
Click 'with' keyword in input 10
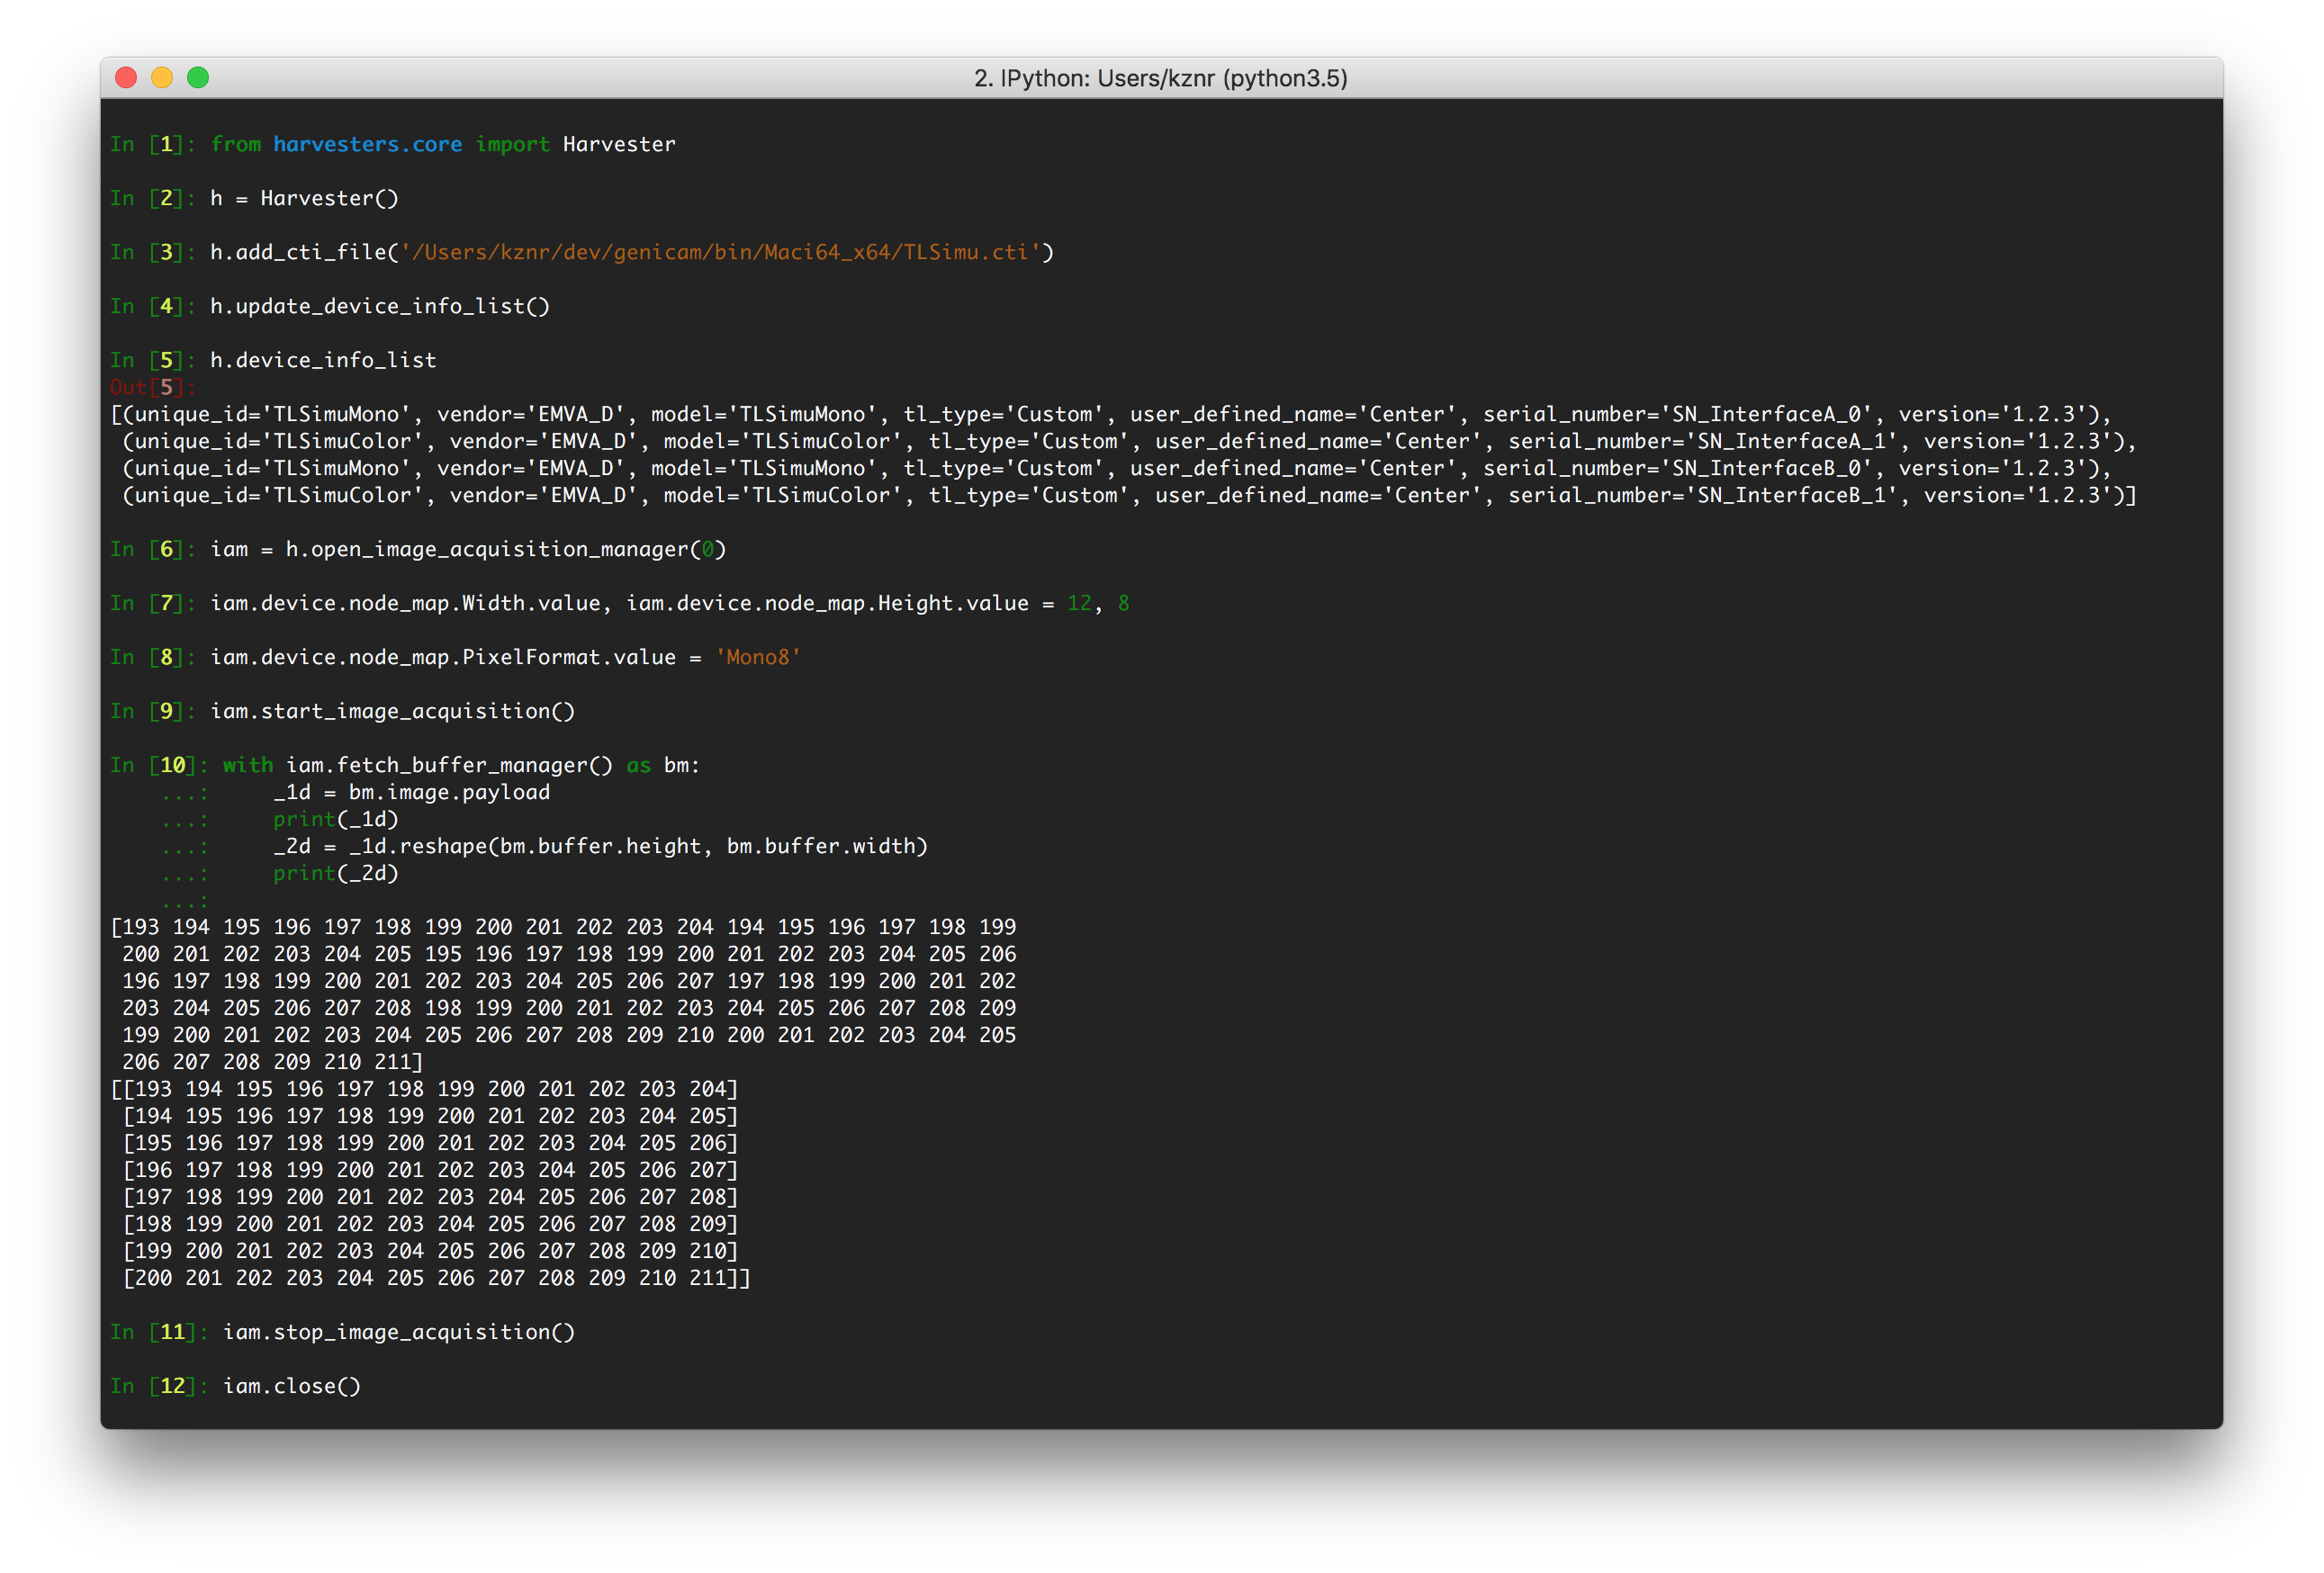[247, 765]
